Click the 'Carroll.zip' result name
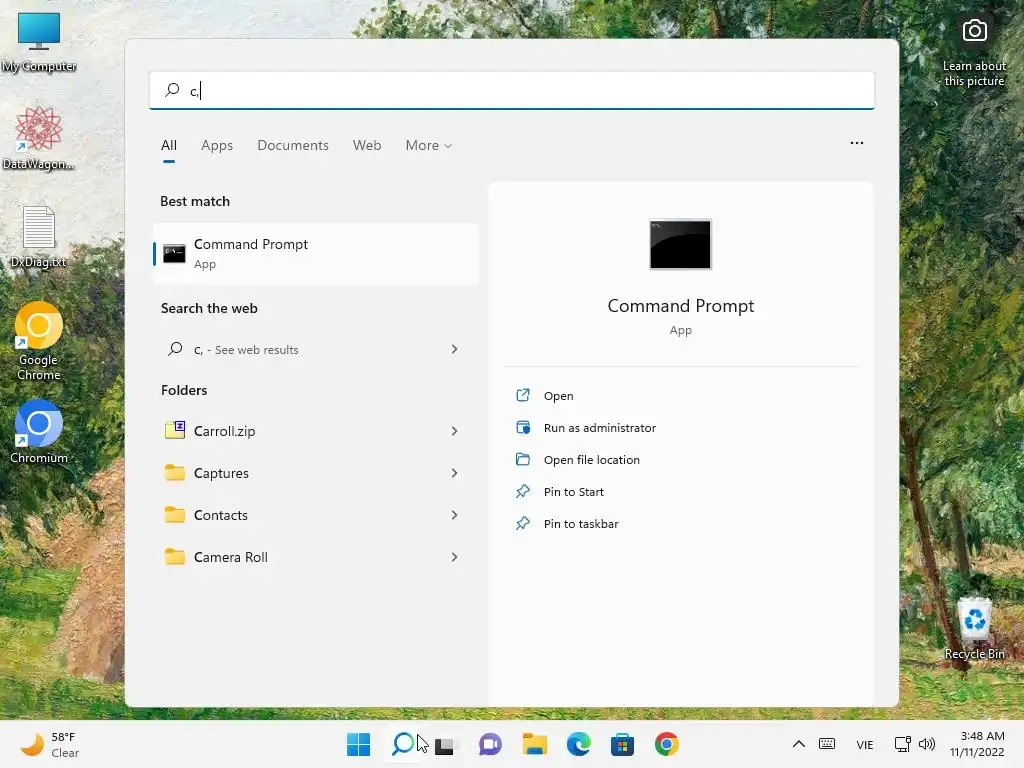1024x768 pixels. tap(224, 431)
